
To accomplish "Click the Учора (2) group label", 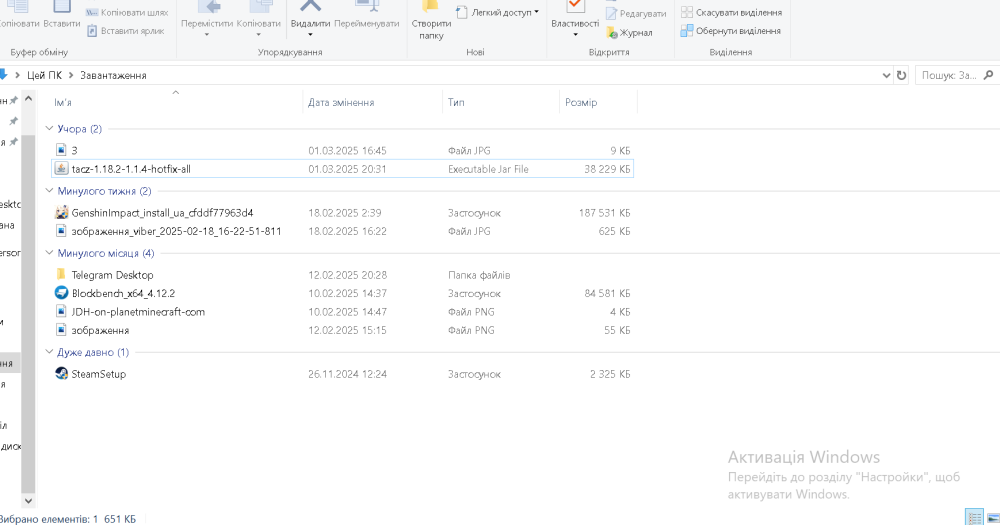I will (x=80, y=129).
